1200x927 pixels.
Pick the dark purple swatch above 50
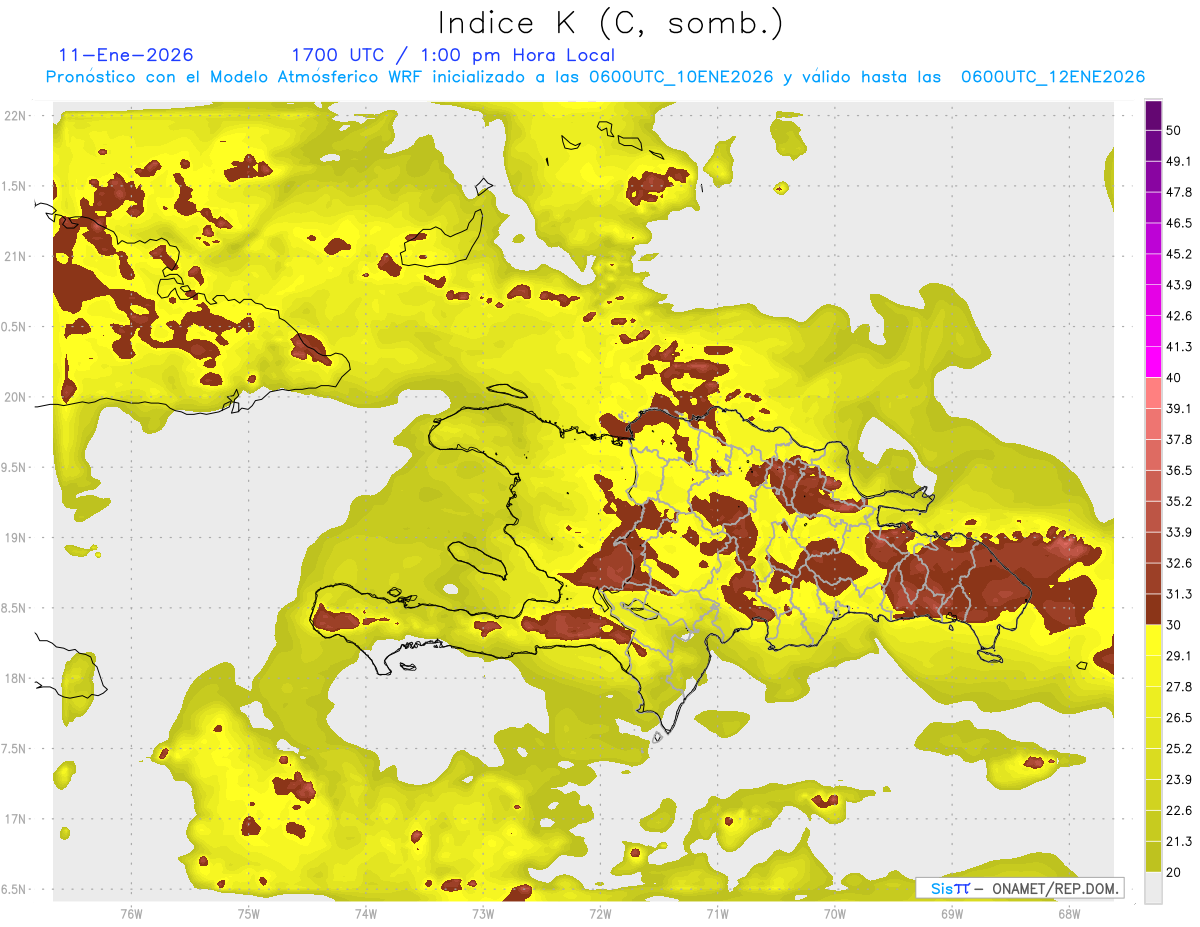click(x=1153, y=115)
